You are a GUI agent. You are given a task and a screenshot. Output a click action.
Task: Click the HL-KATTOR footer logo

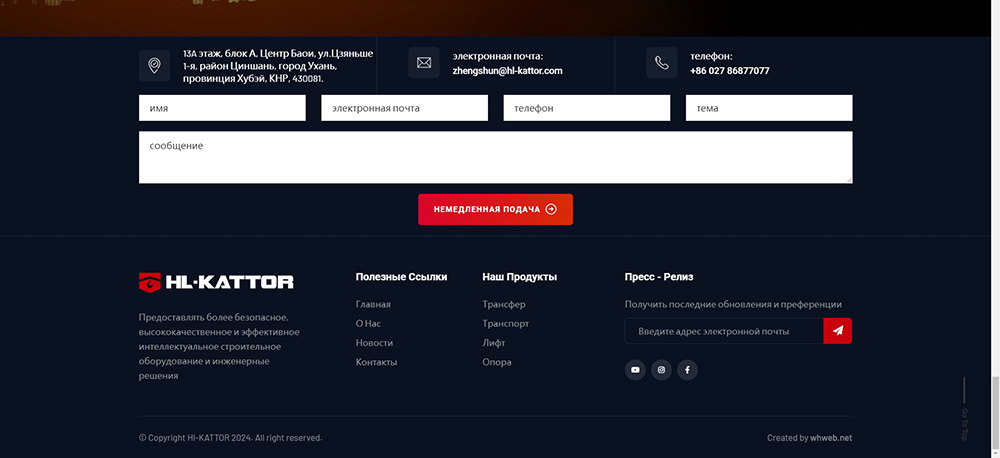216,282
